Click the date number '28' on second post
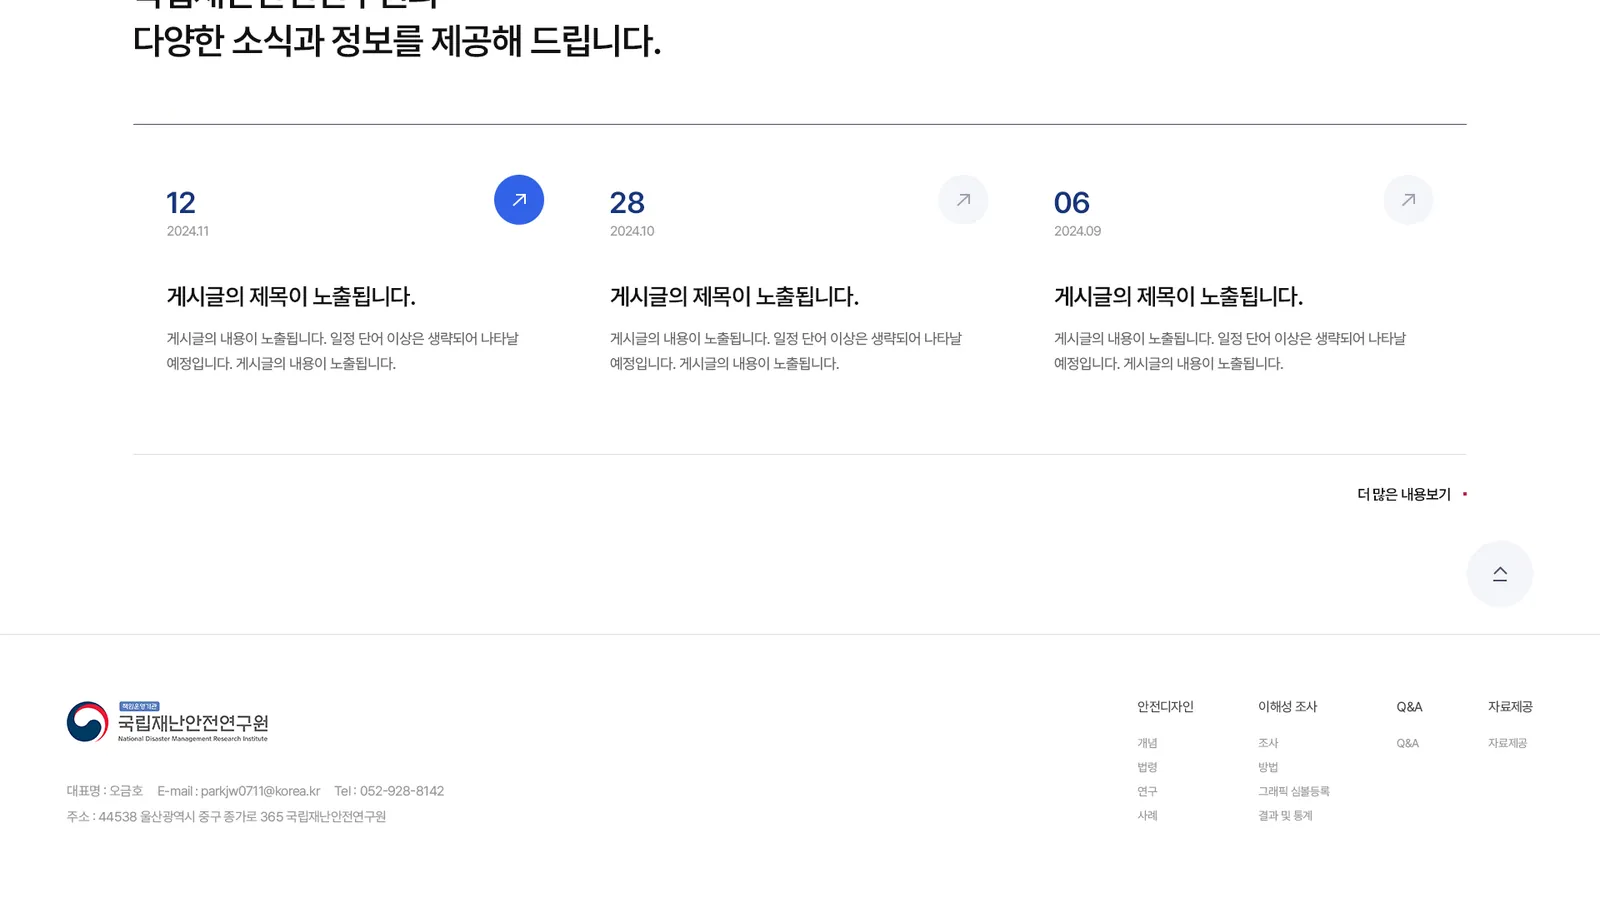This screenshot has width=1600, height=900. coord(627,203)
